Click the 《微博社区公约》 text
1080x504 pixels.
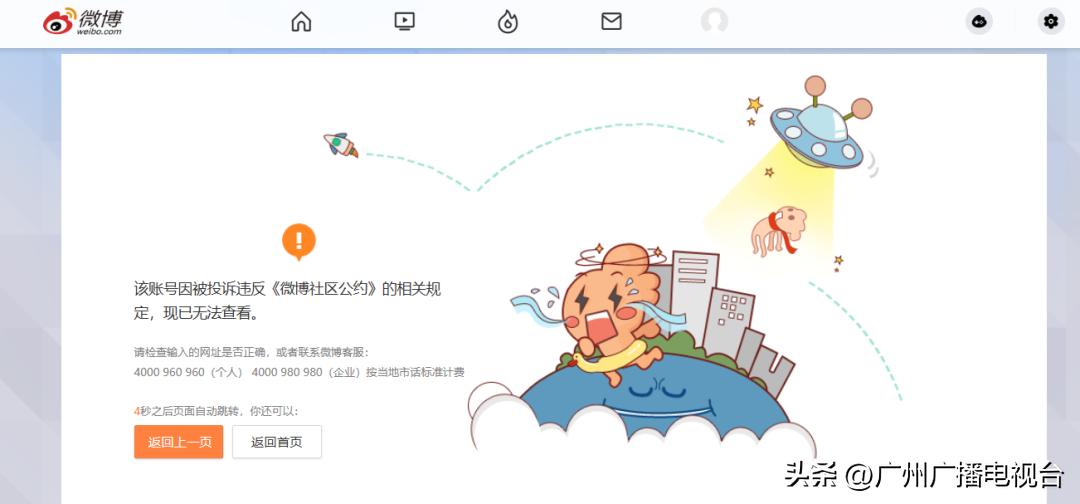click(324, 289)
